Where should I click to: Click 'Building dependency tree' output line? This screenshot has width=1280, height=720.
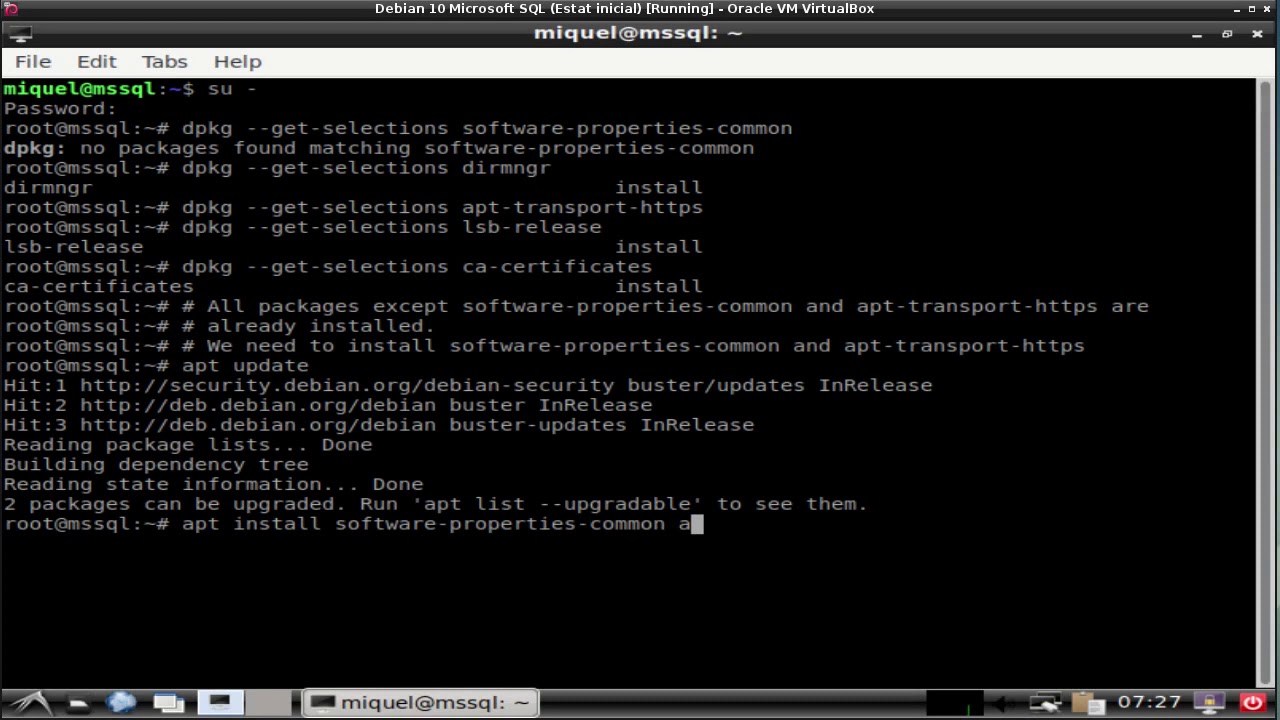(156, 464)
